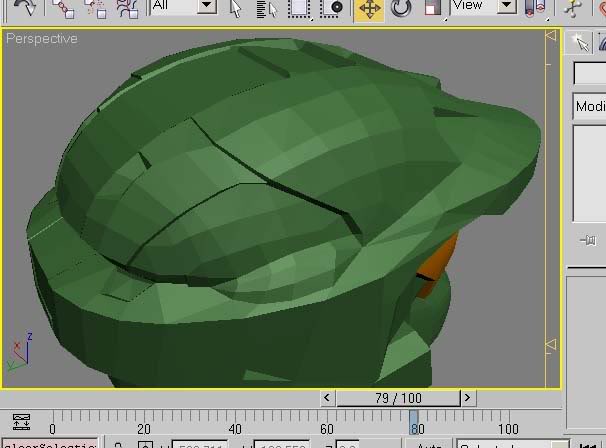
Task: Click the Y coordinate input field
Action: click(281, 445)
